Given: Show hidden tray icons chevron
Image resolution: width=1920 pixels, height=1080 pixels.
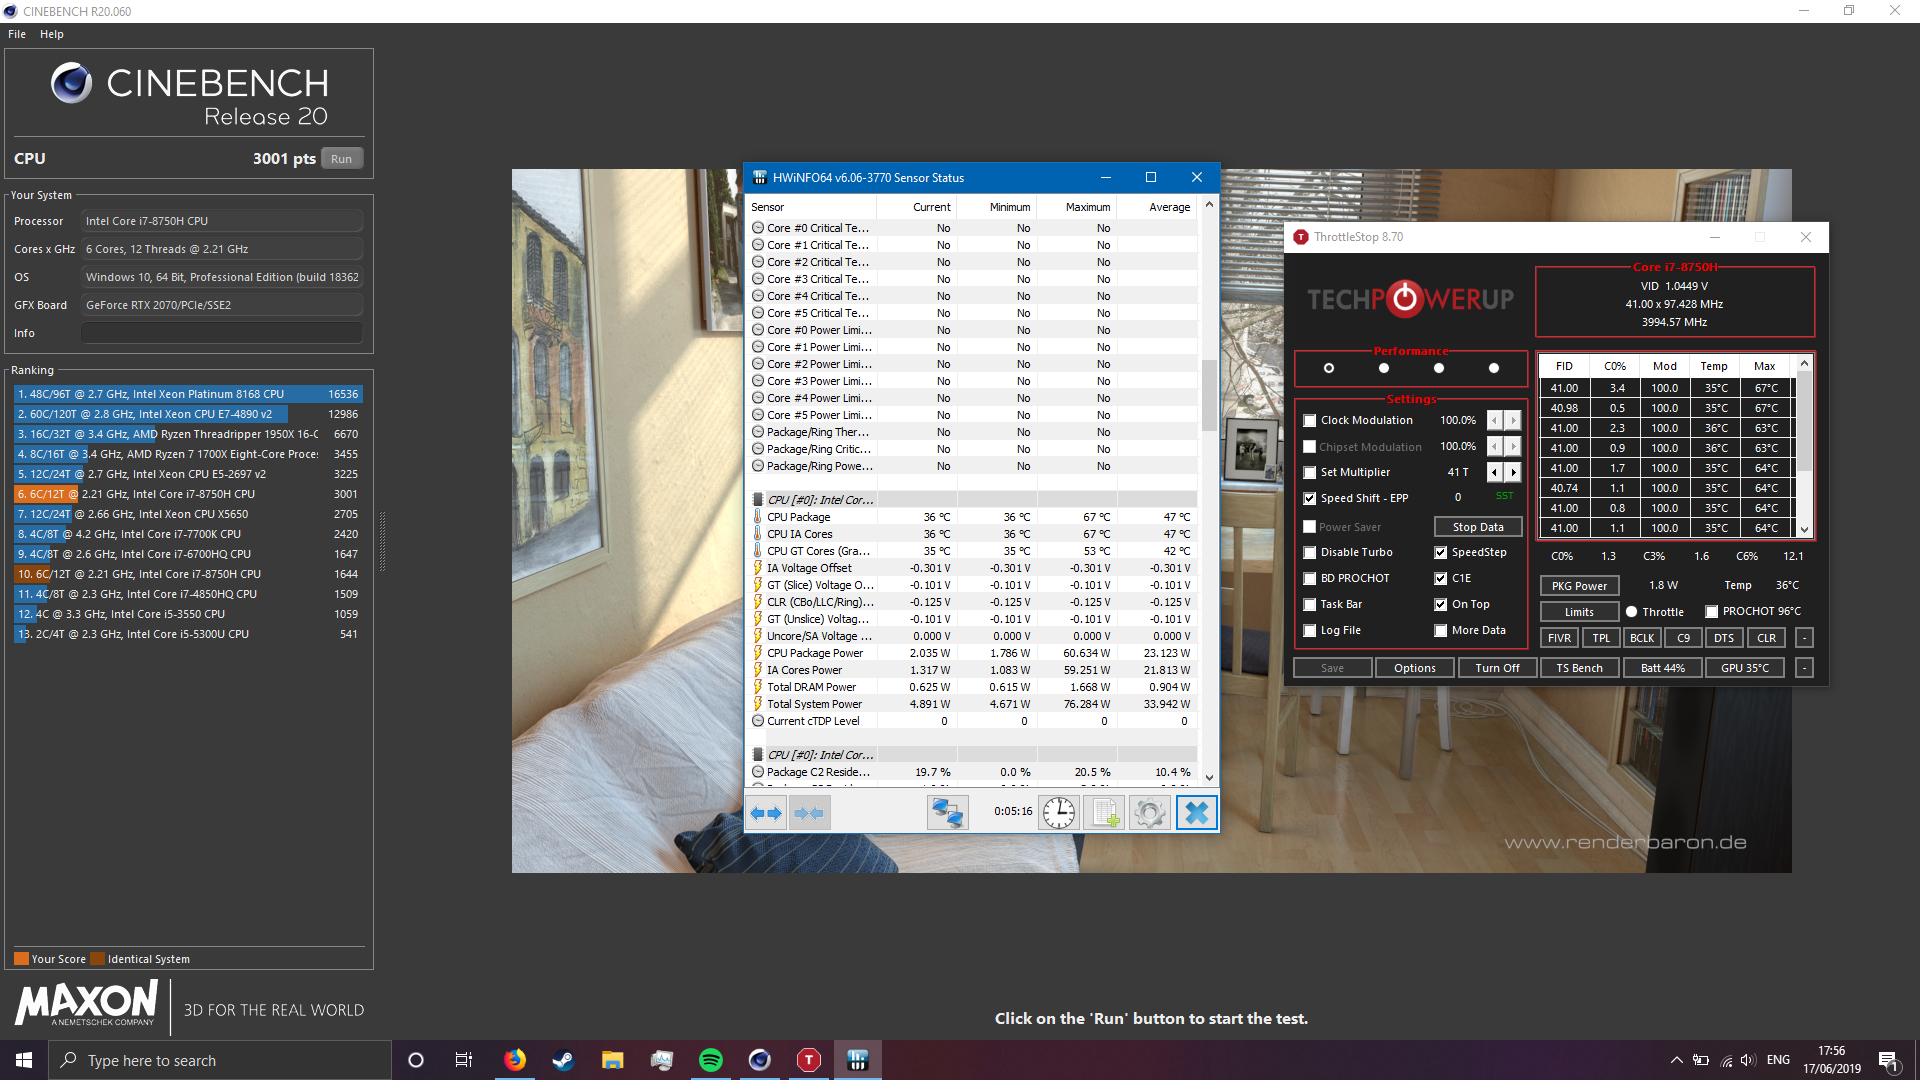Looking at the screenshot, I should click(x=1676, y=1060).
